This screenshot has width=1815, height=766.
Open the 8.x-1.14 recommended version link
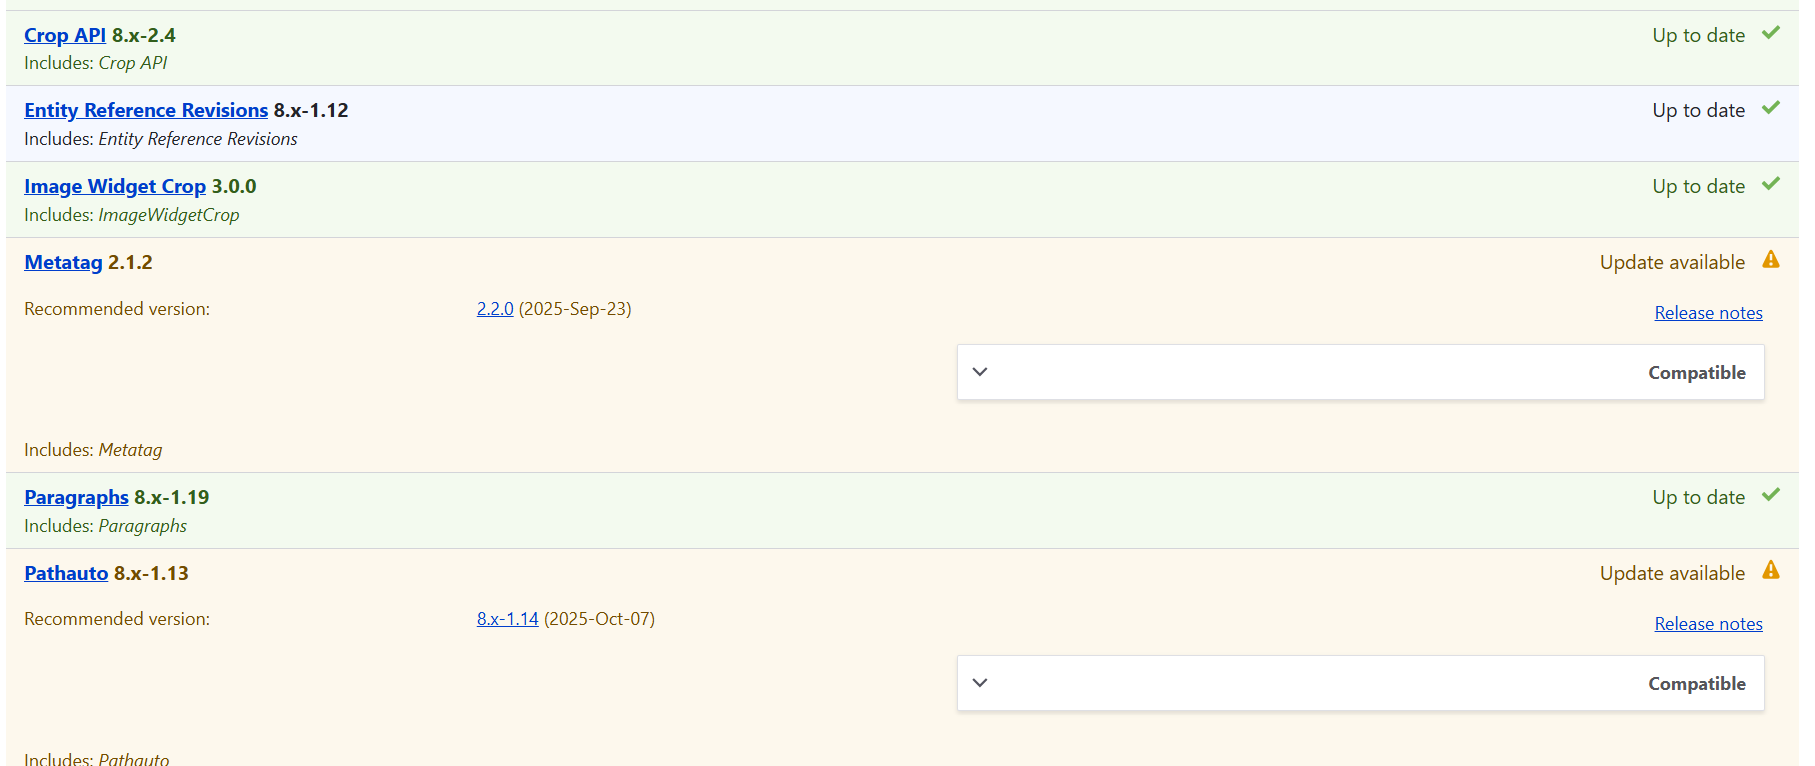[x=507, y=619]
